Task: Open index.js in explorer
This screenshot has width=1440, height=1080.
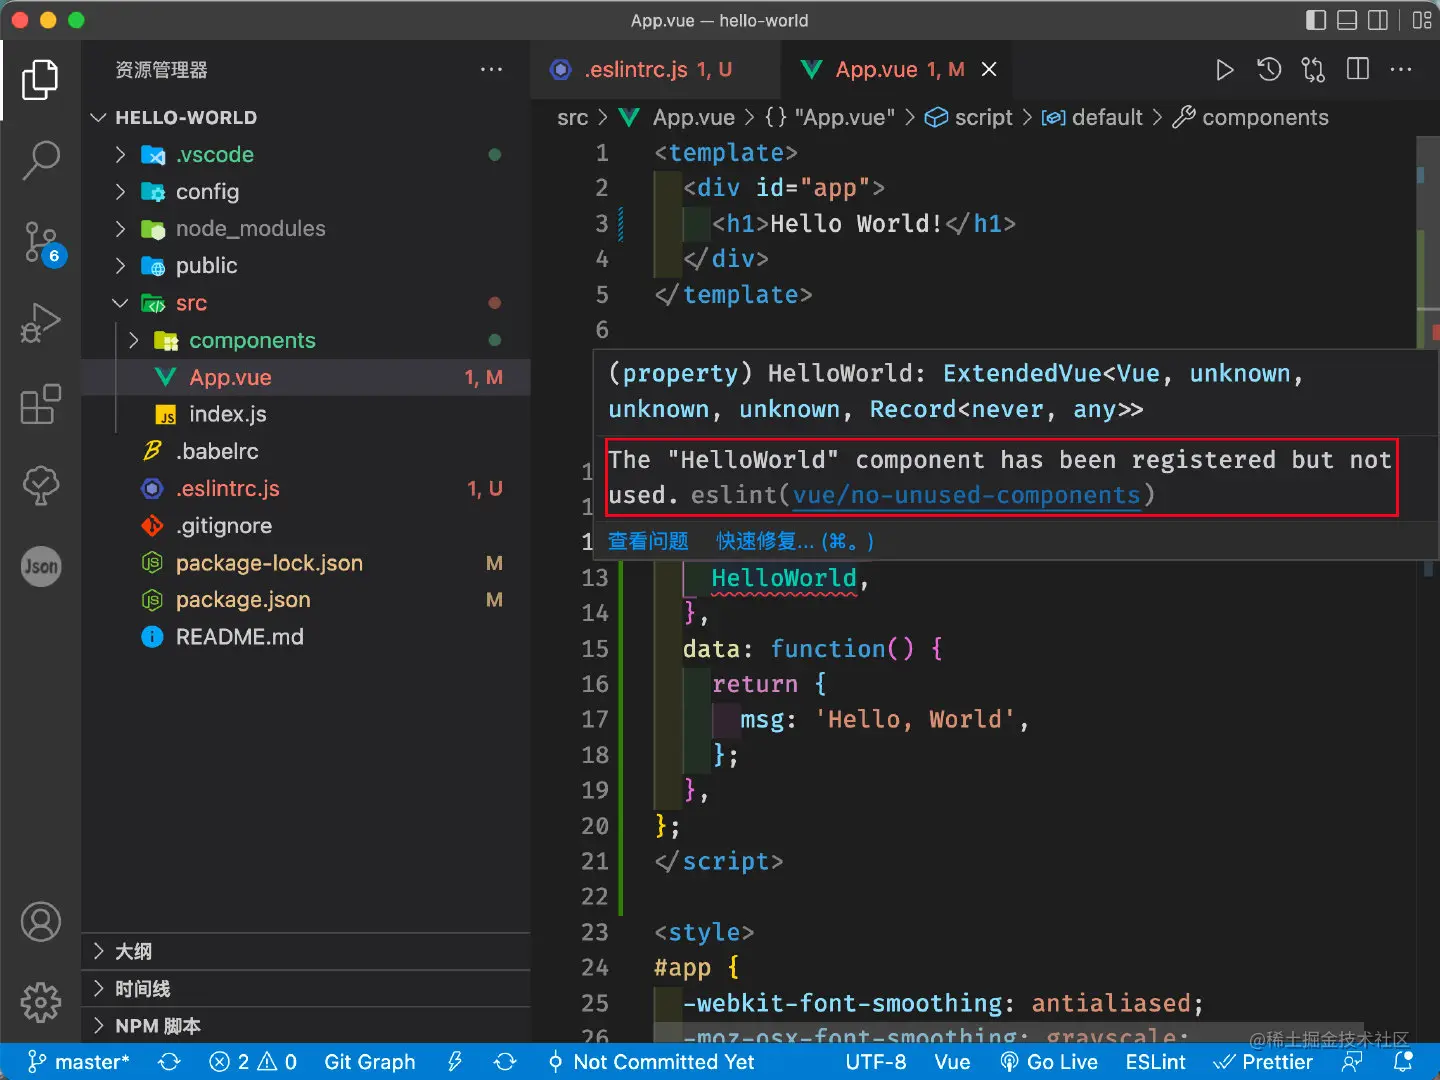Action: 306,415
